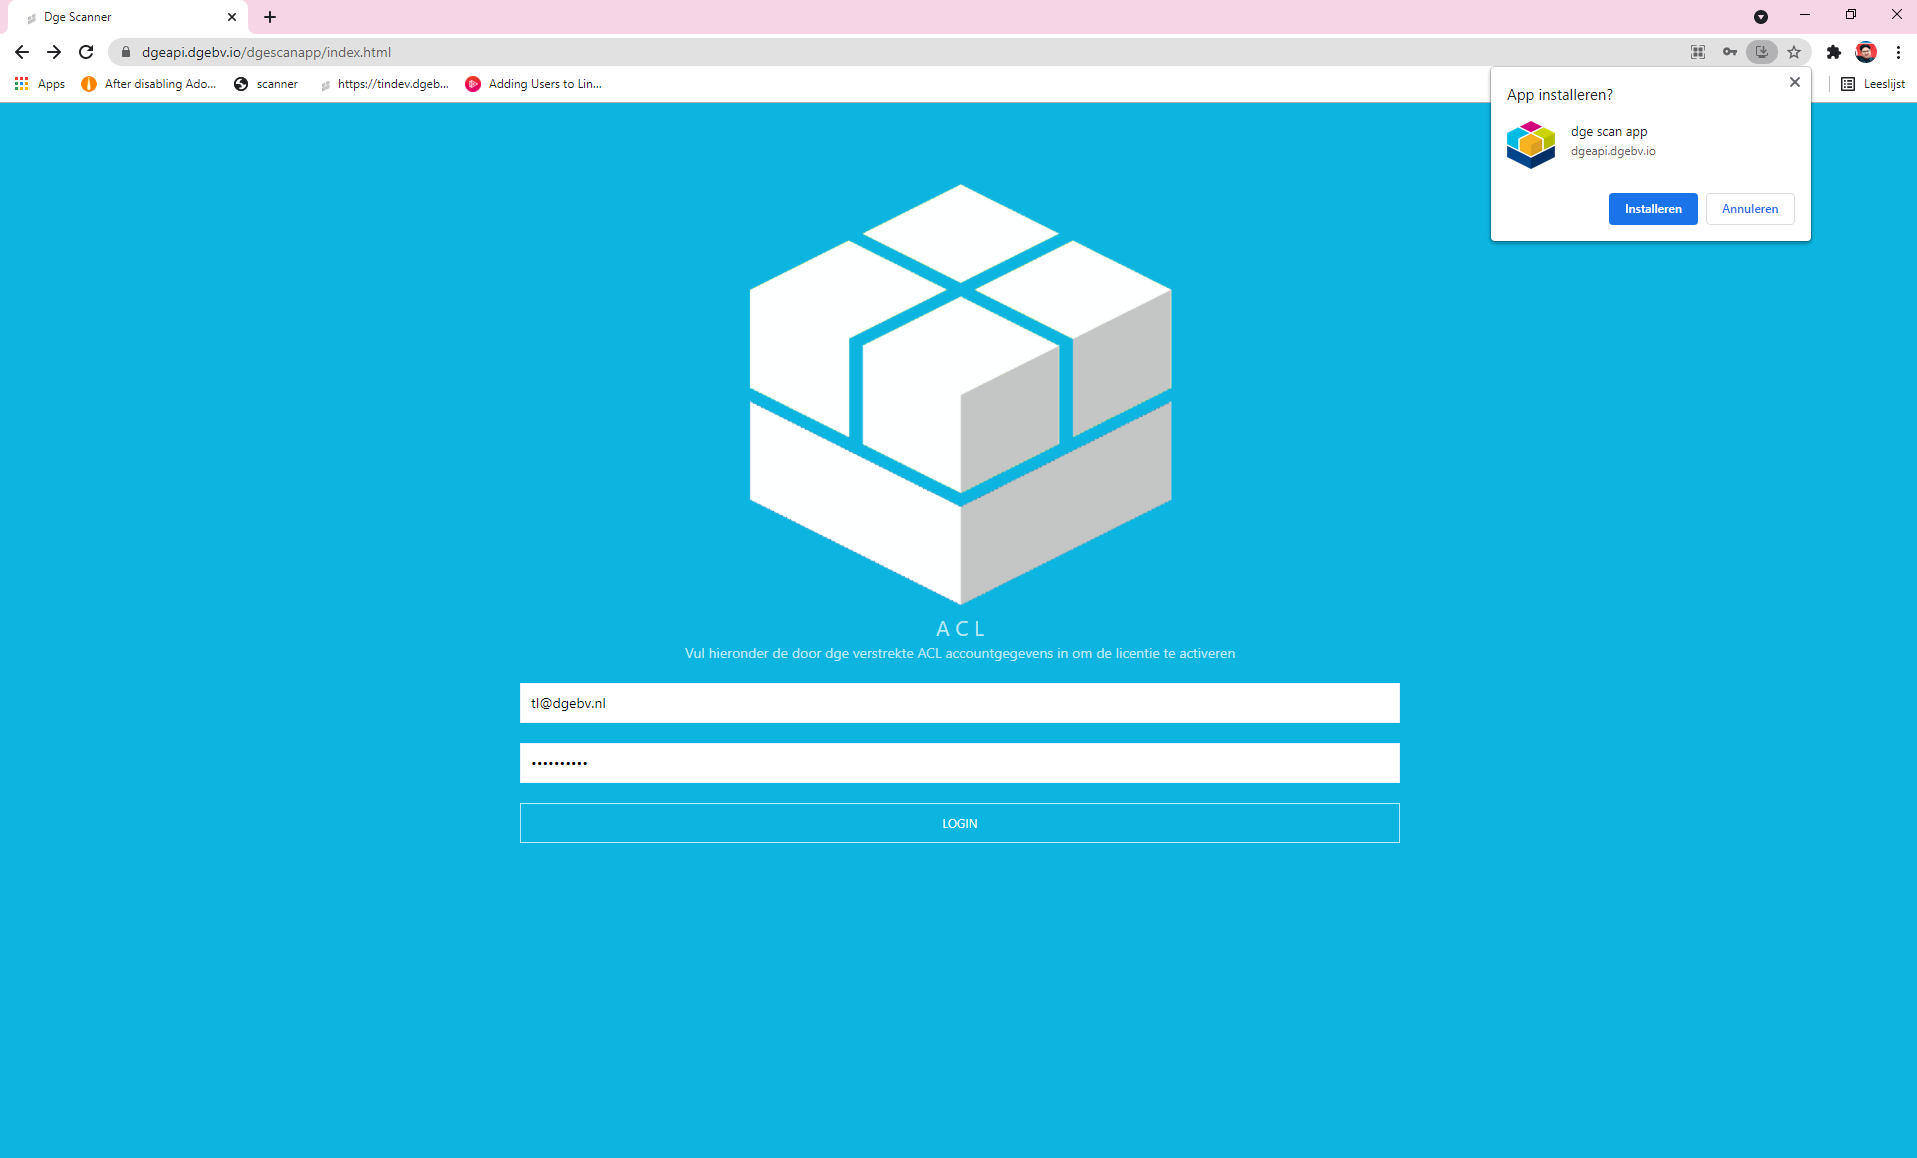Open the profile avatar menu

tap(1865, 52)
